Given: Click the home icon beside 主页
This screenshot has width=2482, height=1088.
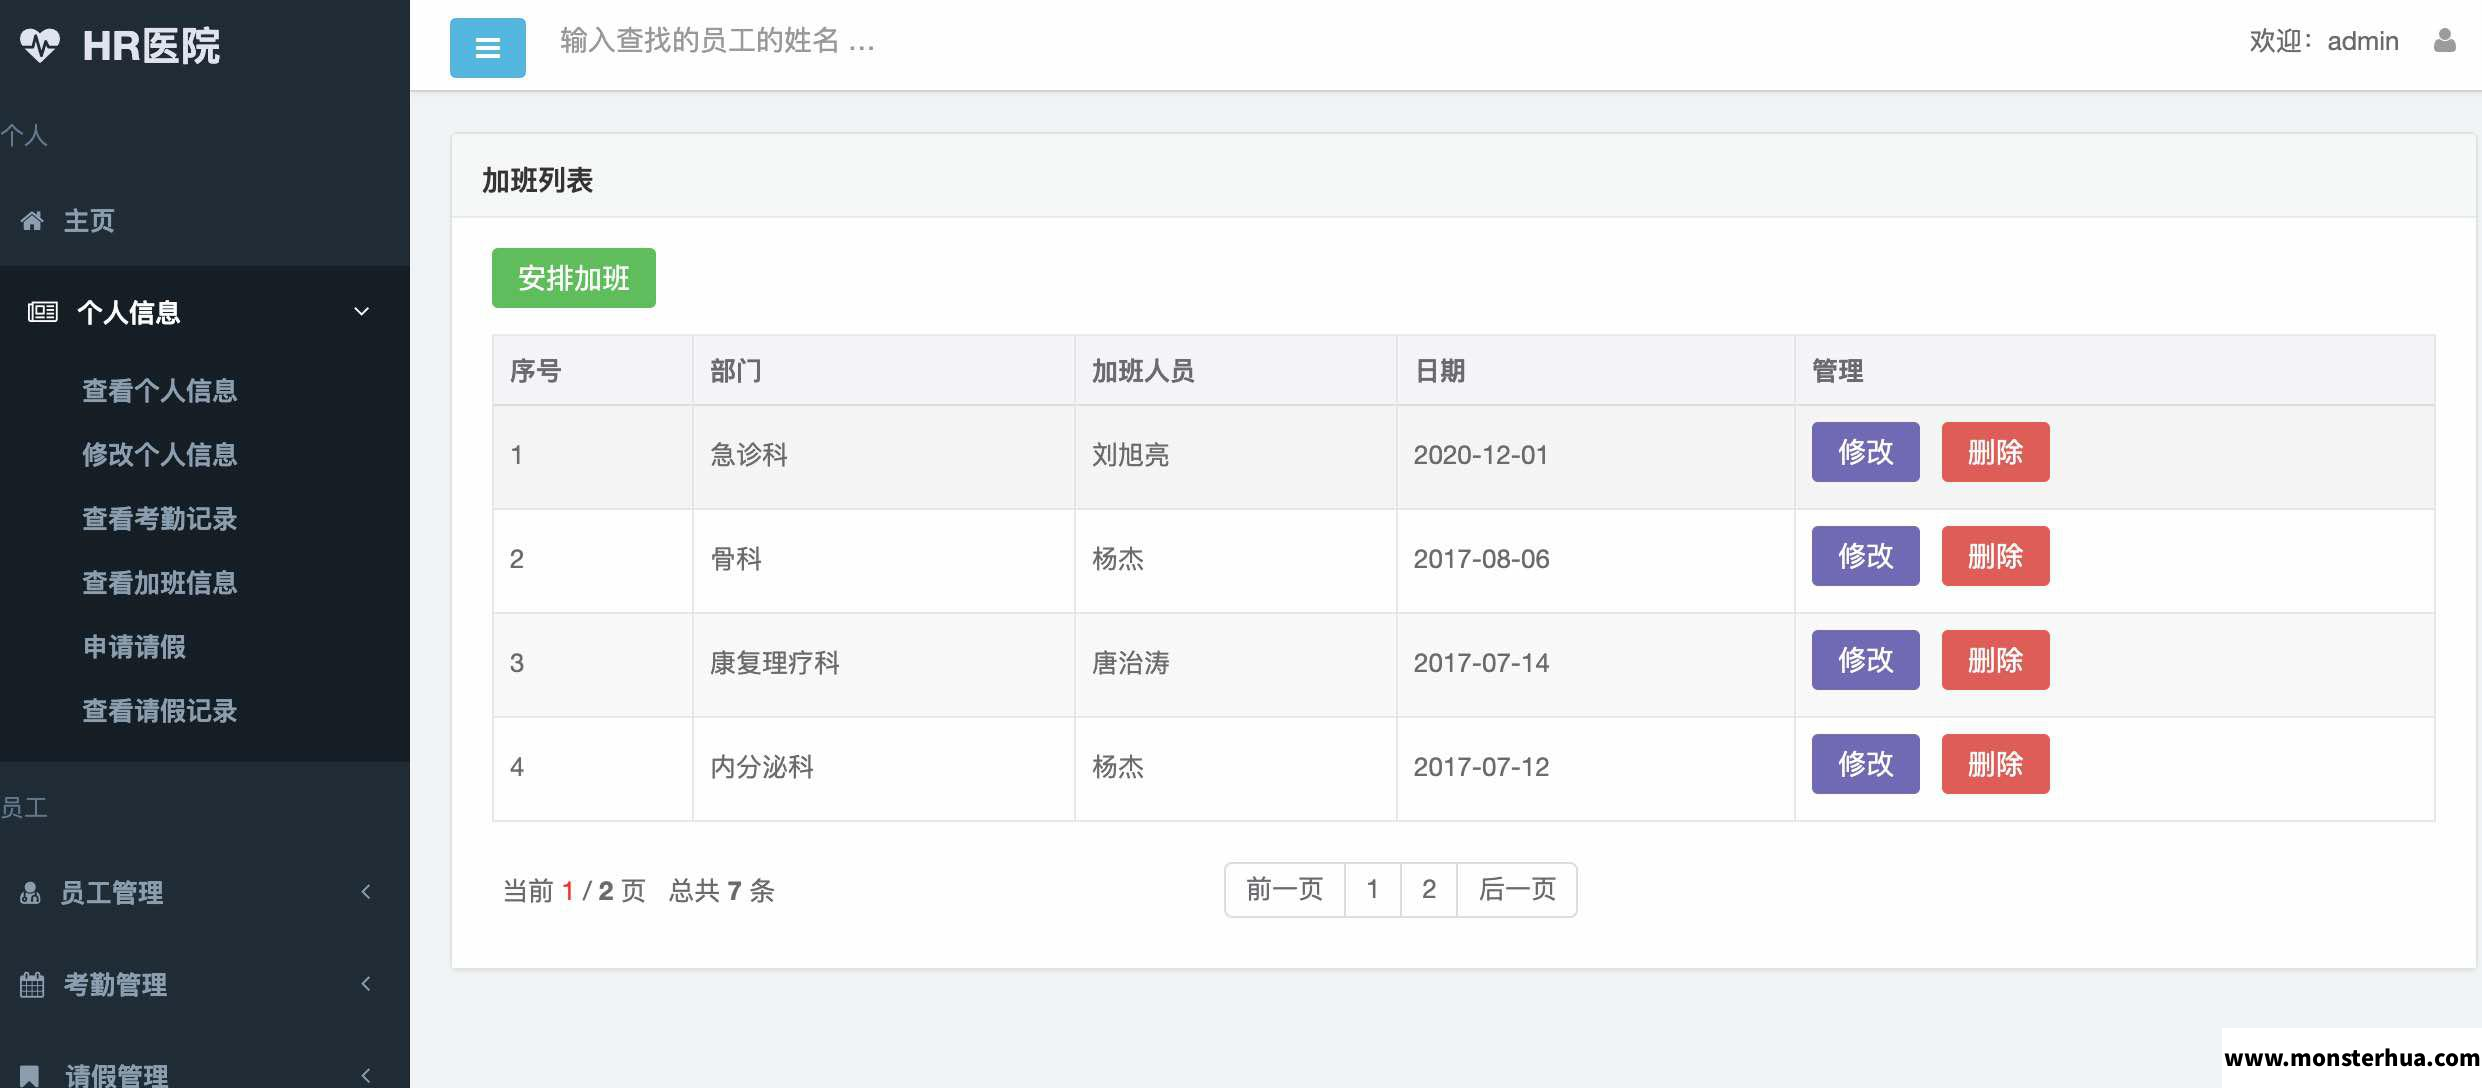Looking at the screenshot, I should point(32,221).
